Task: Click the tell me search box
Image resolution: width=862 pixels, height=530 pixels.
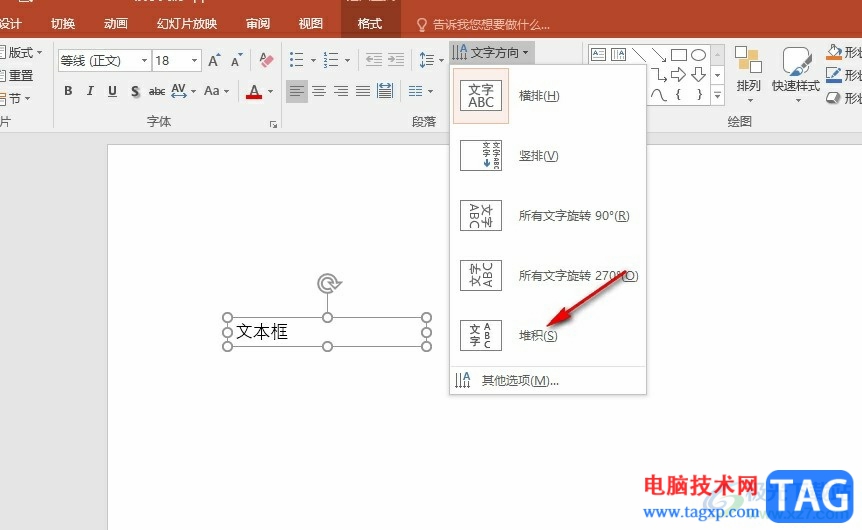Action: click(483, 24)
